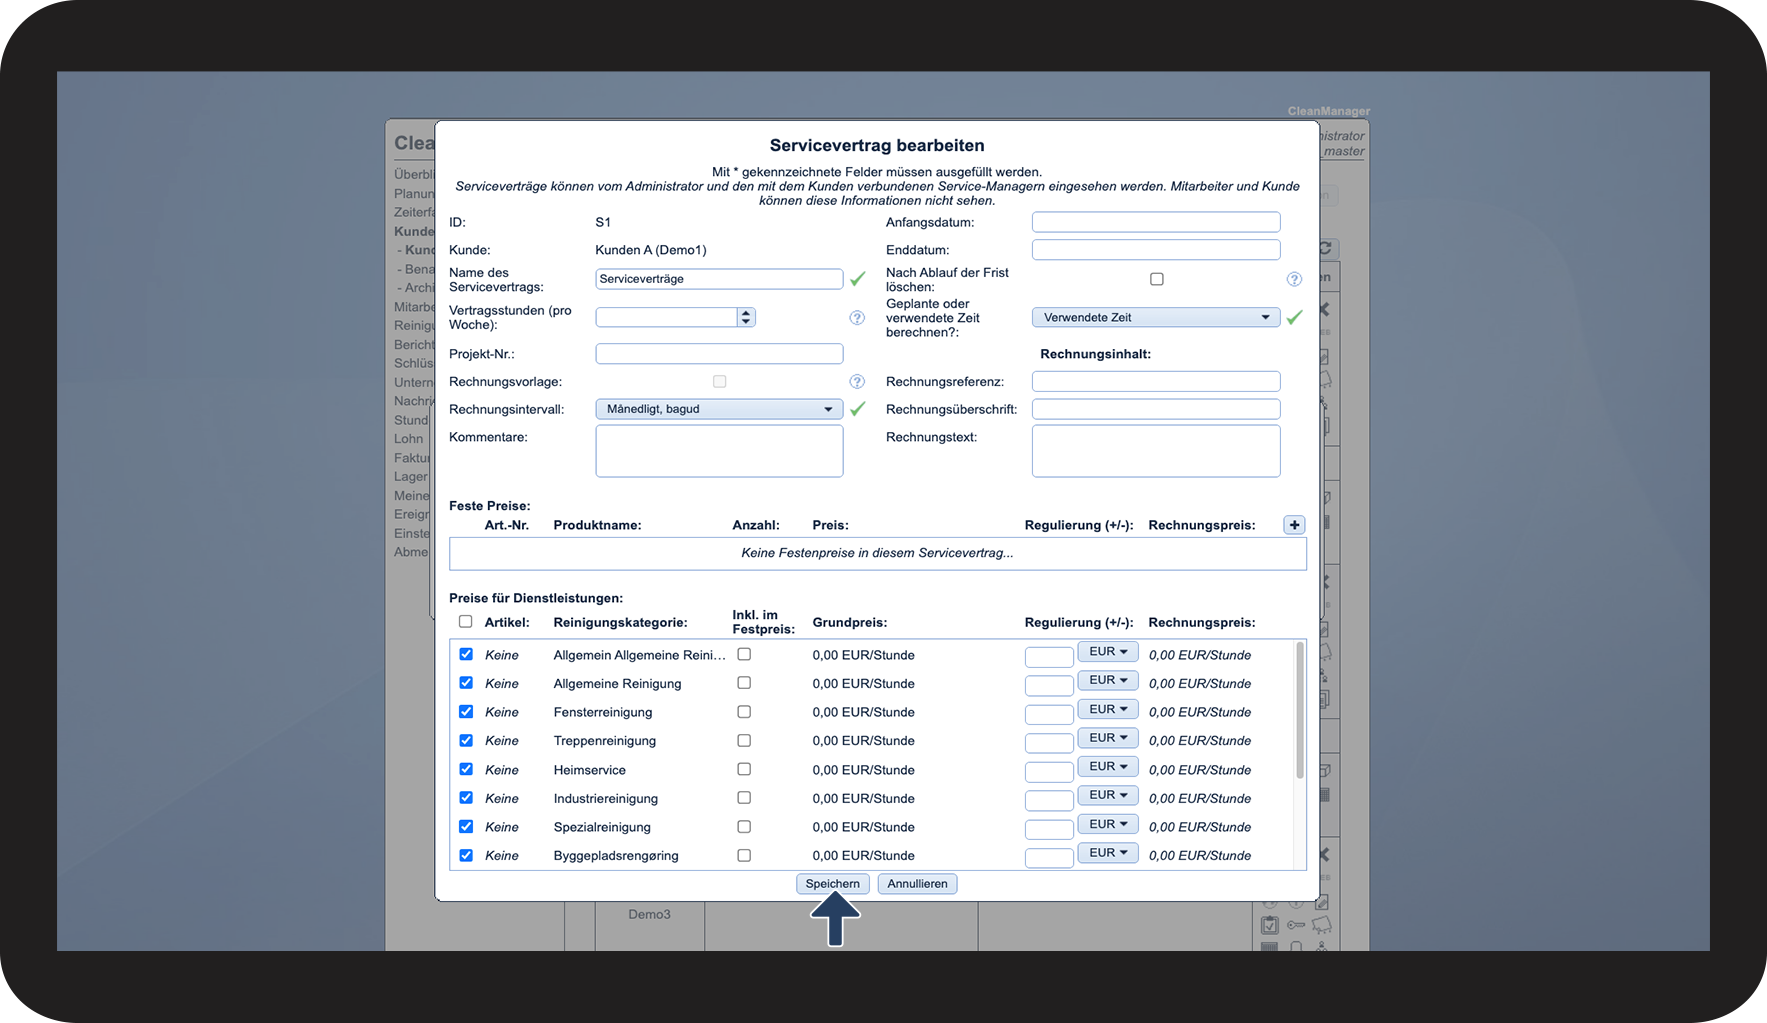Click the Allgemein Allgemeine Reini… category text
This screenshot has height=1023, width=1767.
(x=640, y=655)
